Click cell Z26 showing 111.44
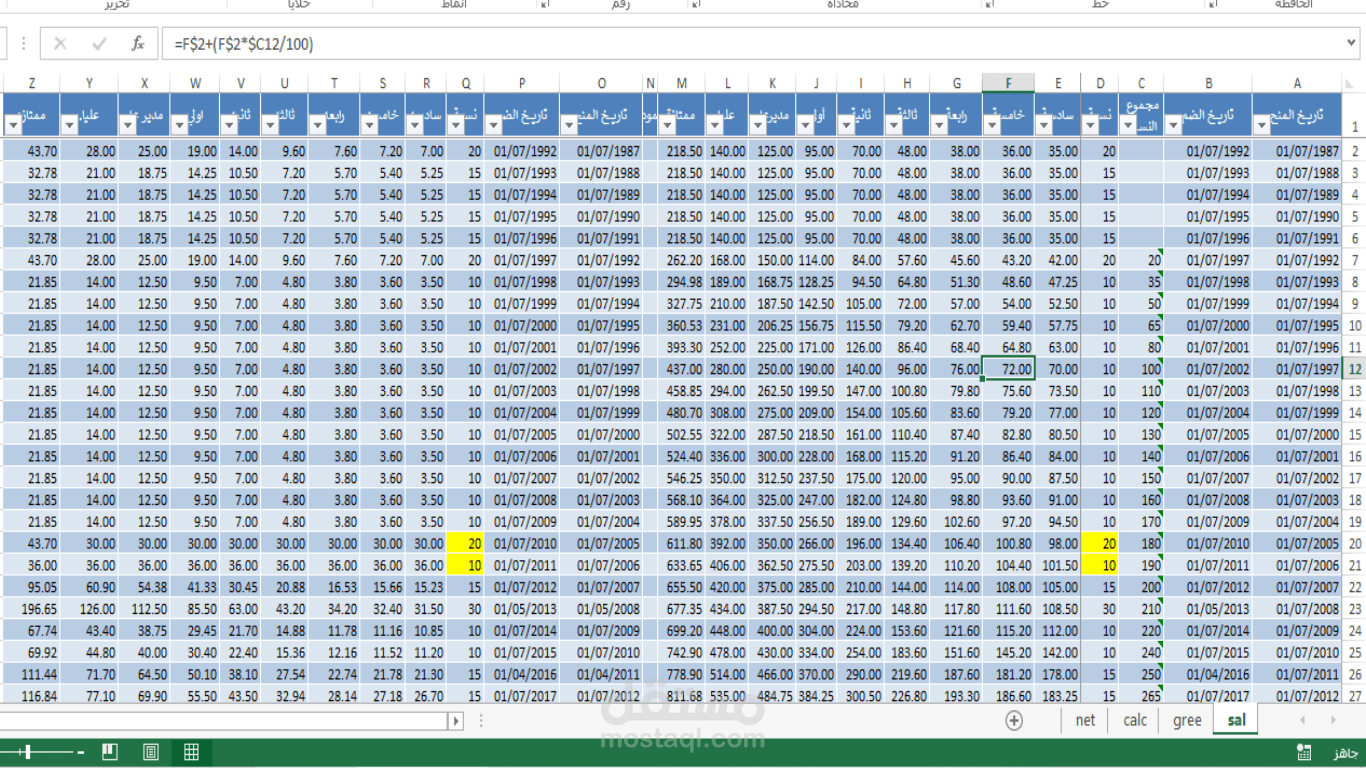The image size is (1366, 768). coord(32,674)
